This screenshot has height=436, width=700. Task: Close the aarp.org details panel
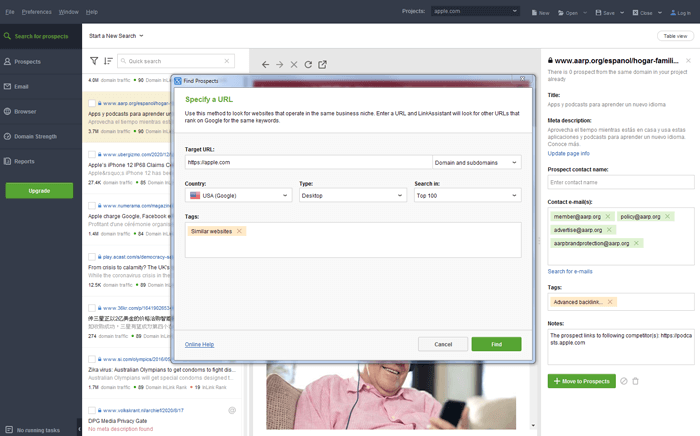688,61
